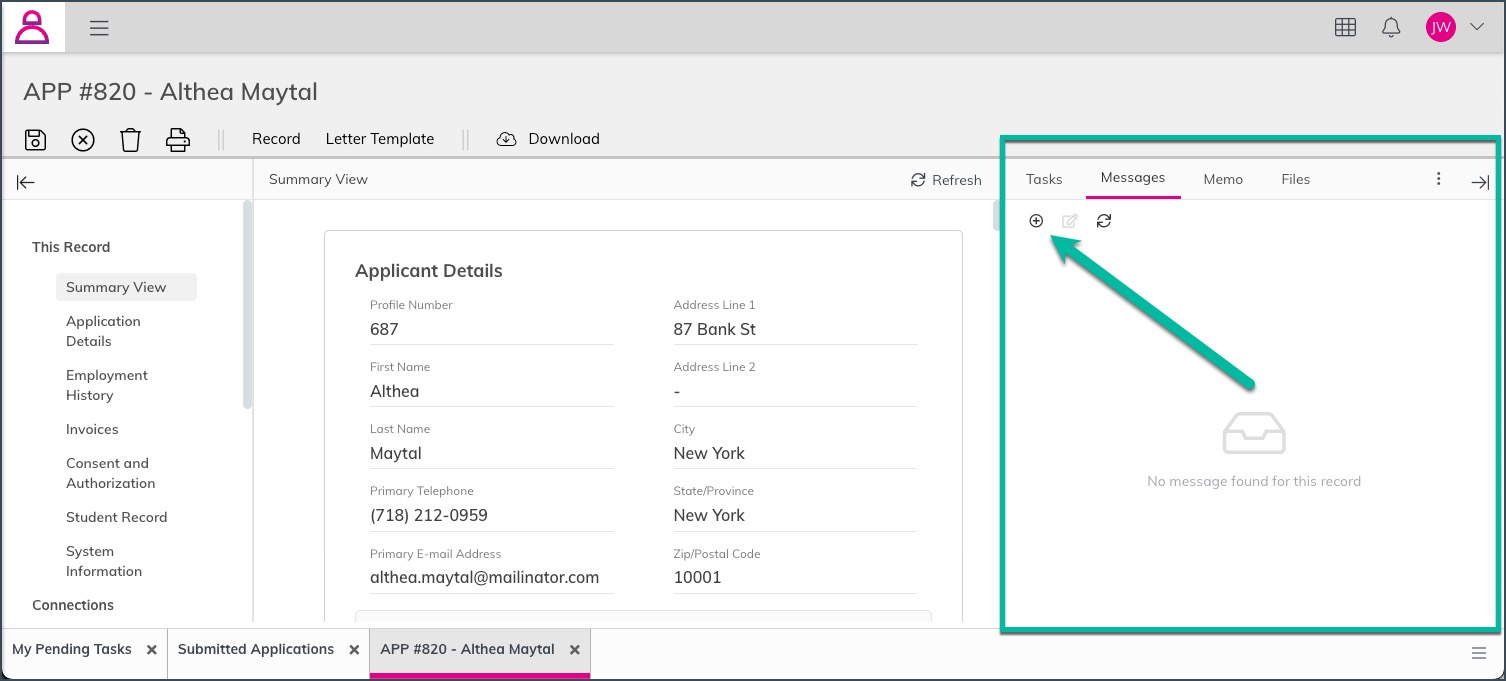This screenshot has width=1506, height=681.
Task: Click the phone number (718) 212-0959
Action: click(429, 515)
